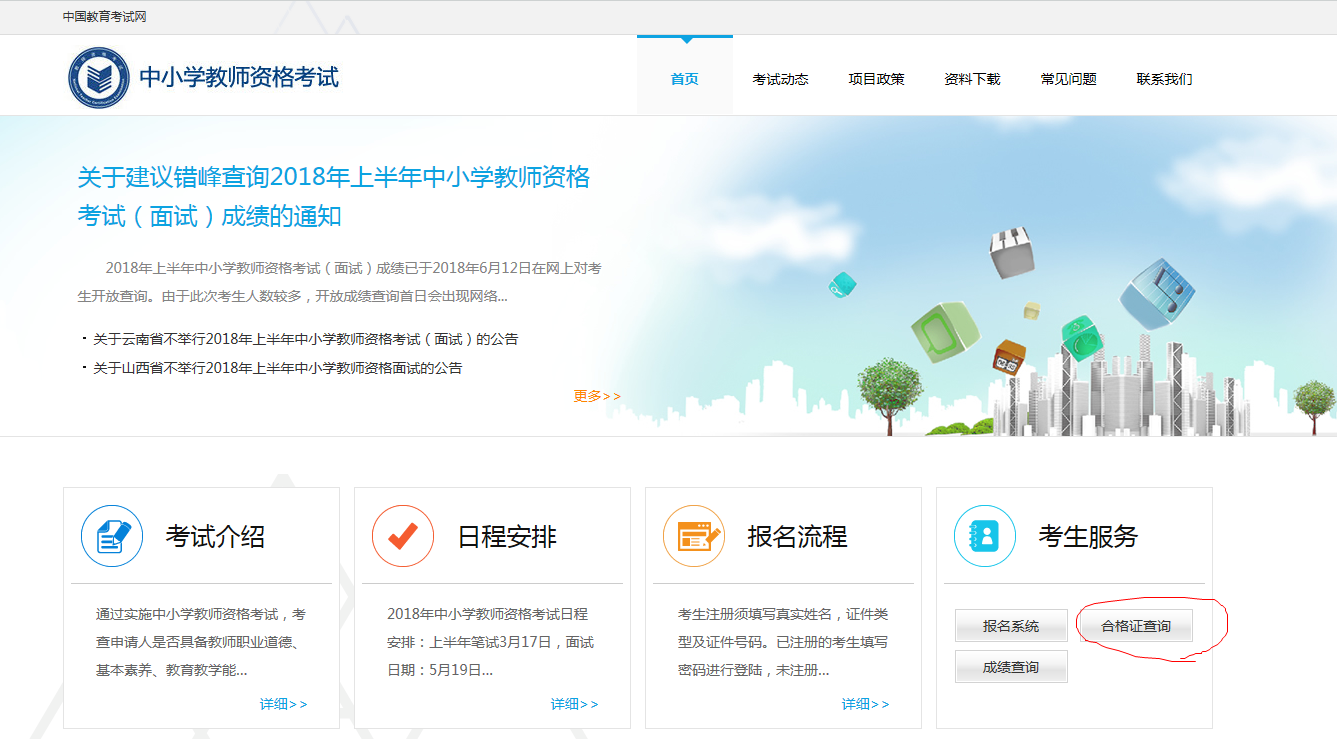Screen dimensions: 1337x739
Task: Click the 考生服务 heading
Action: point(1088,537)
